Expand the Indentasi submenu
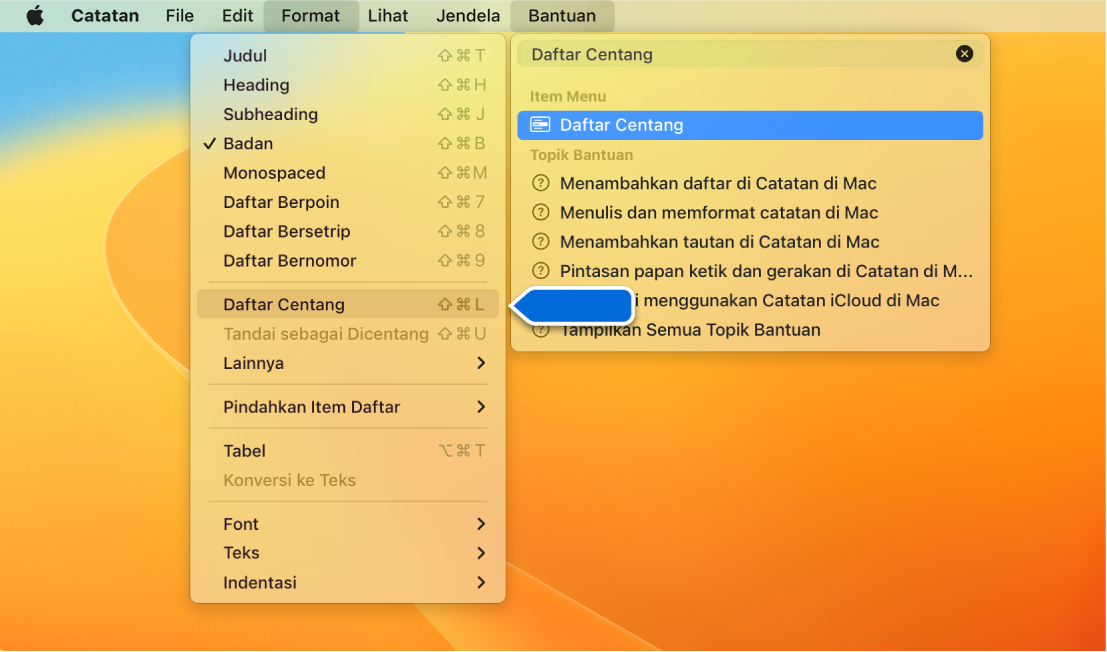 [348, 583]
